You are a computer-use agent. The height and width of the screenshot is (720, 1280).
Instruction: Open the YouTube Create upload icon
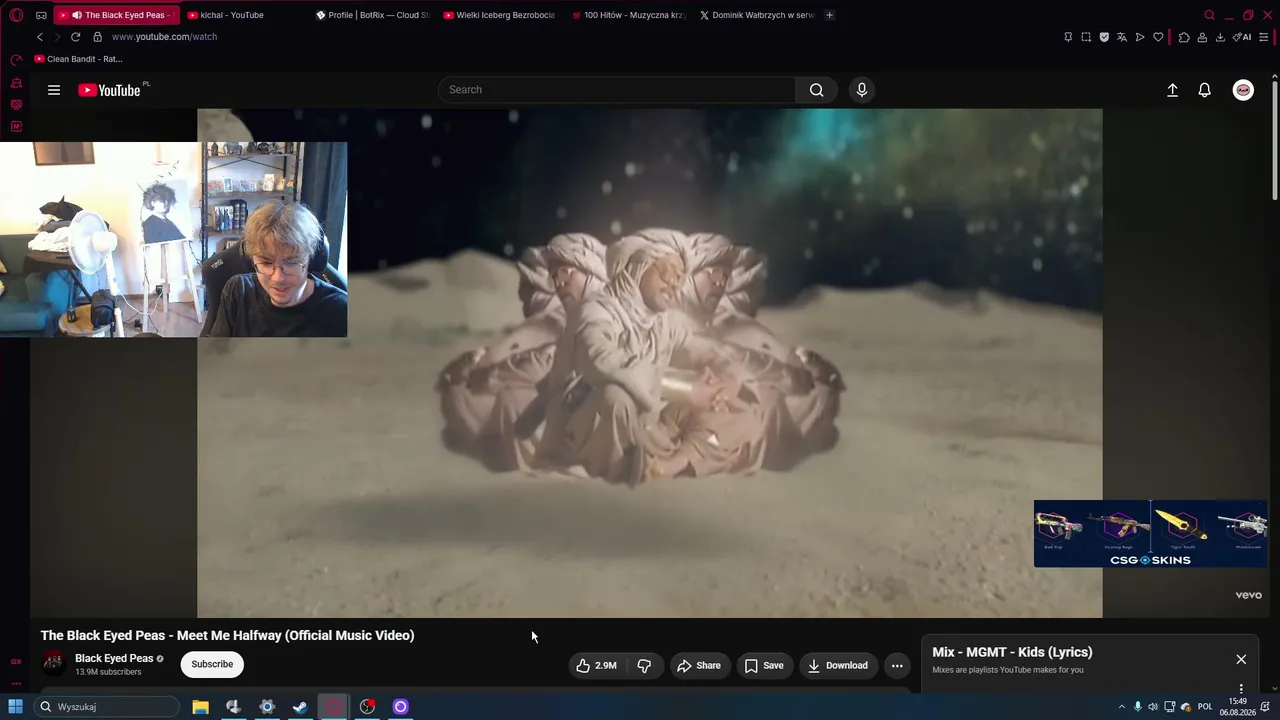point(1173,90)
